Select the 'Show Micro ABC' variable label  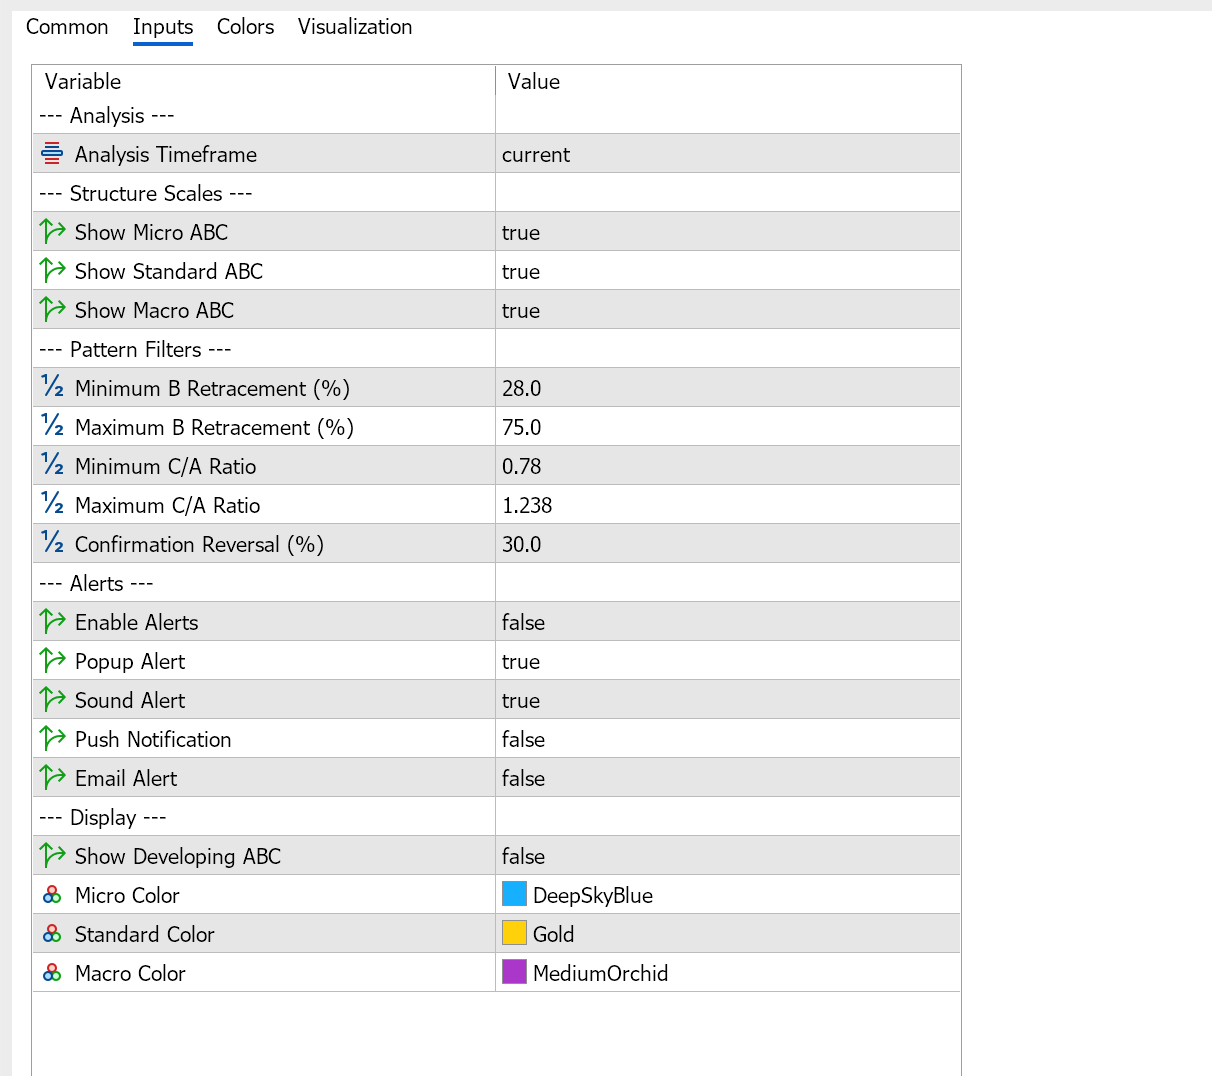click(151, 232)
